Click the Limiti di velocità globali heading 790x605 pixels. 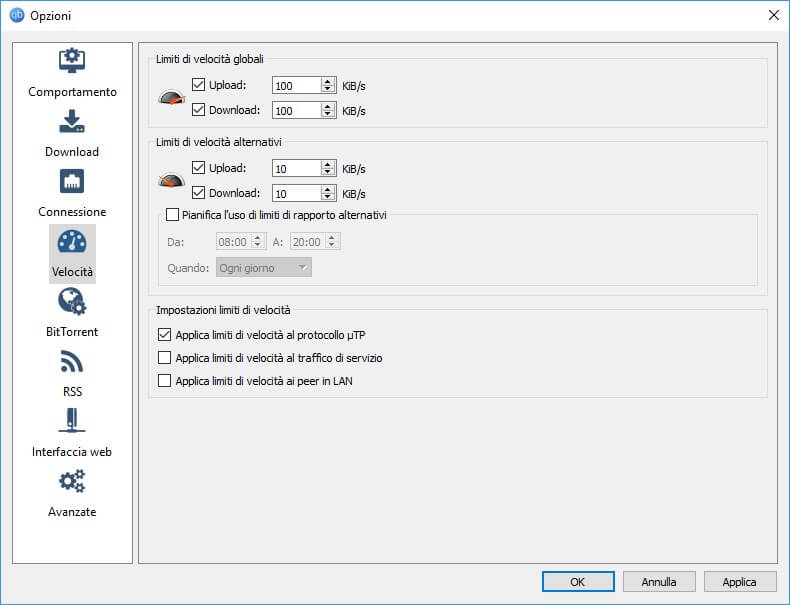(x=210, y=59)
